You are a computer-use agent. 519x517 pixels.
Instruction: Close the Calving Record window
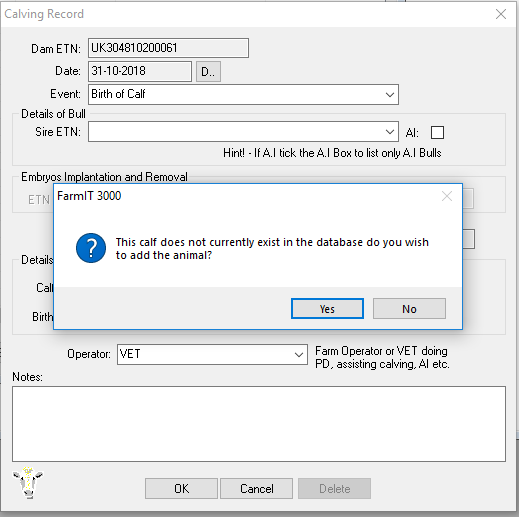pos(501,14)
